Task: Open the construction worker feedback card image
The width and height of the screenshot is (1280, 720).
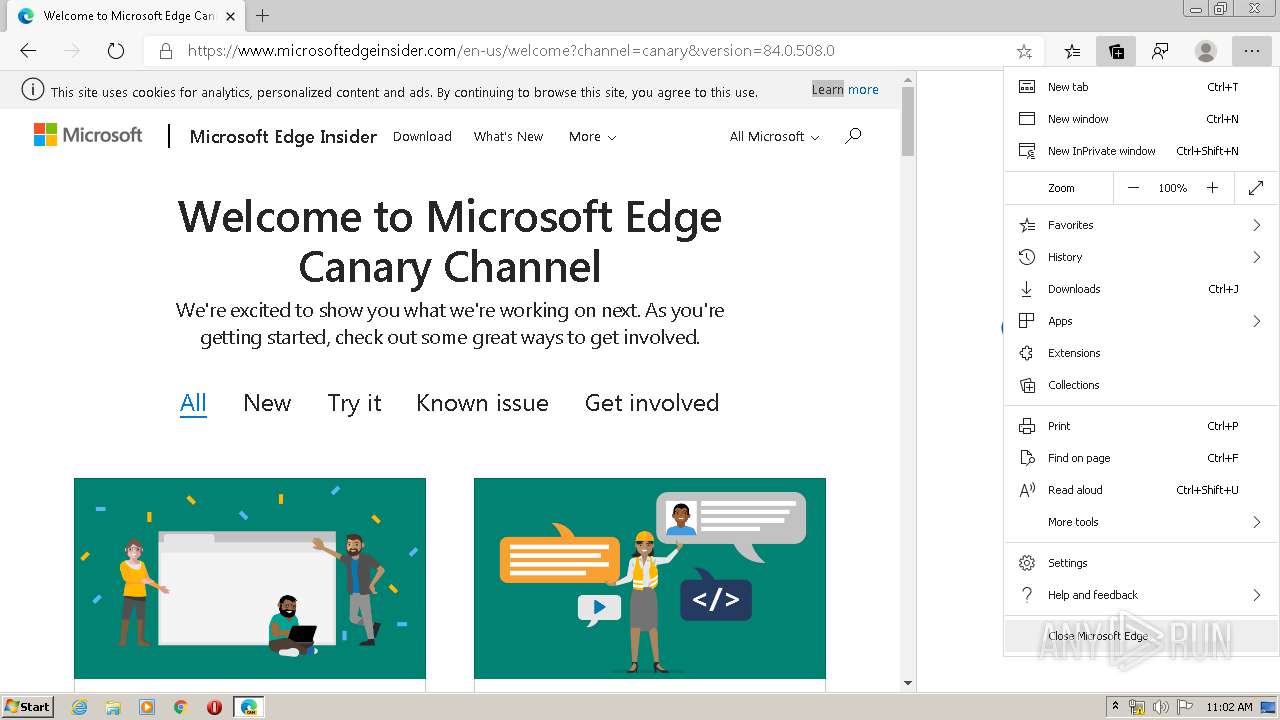Action: [650, 578]
